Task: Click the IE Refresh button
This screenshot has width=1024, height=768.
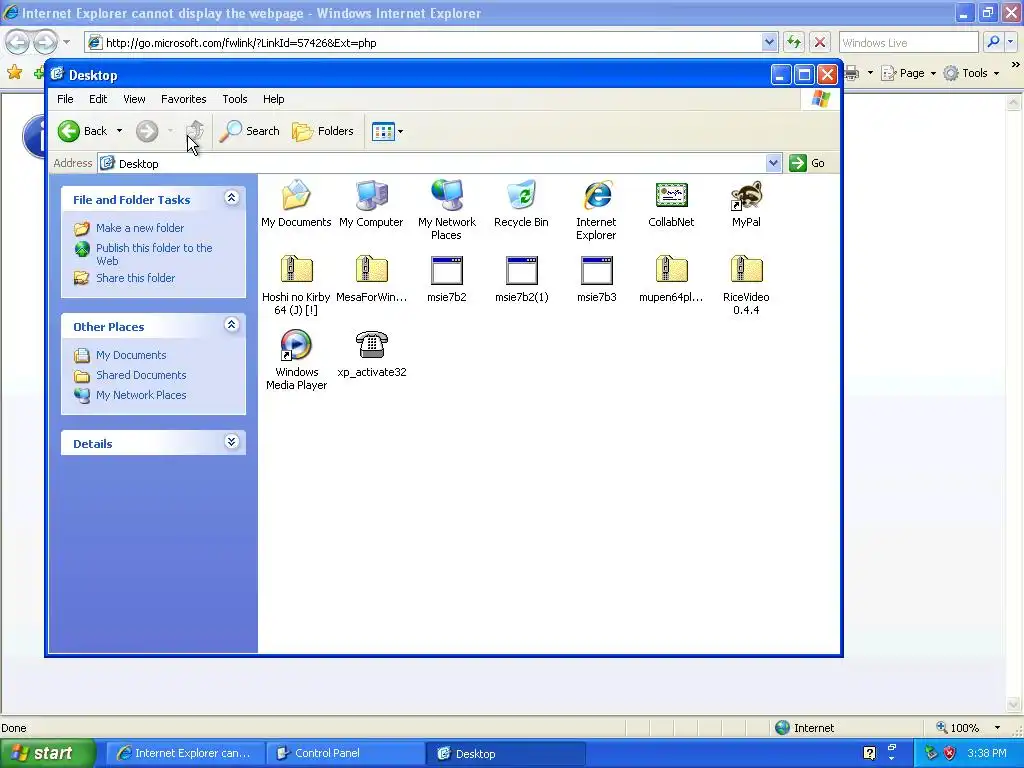Action: coord(793,42)
